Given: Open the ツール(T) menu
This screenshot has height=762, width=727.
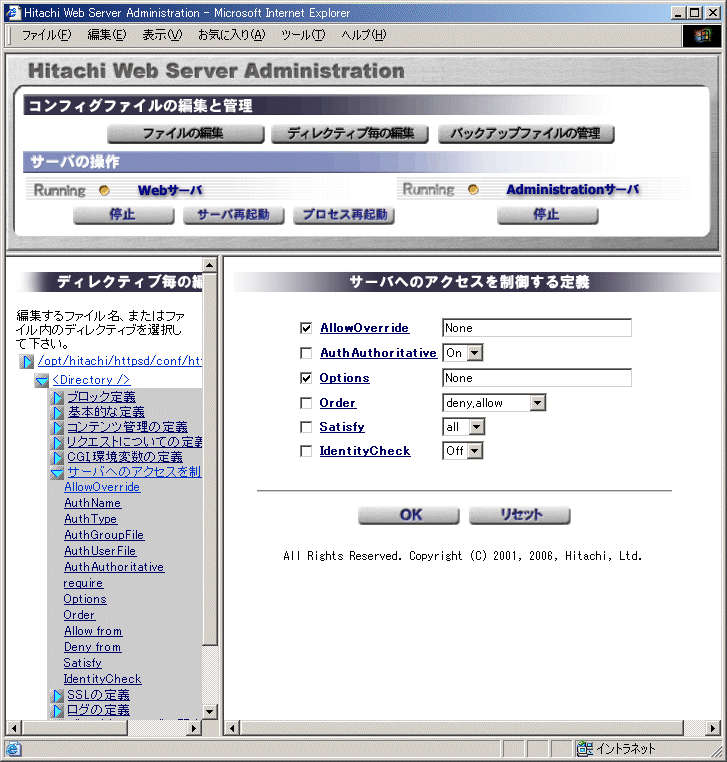Looking at the screenshot, I should pos(303,35).
